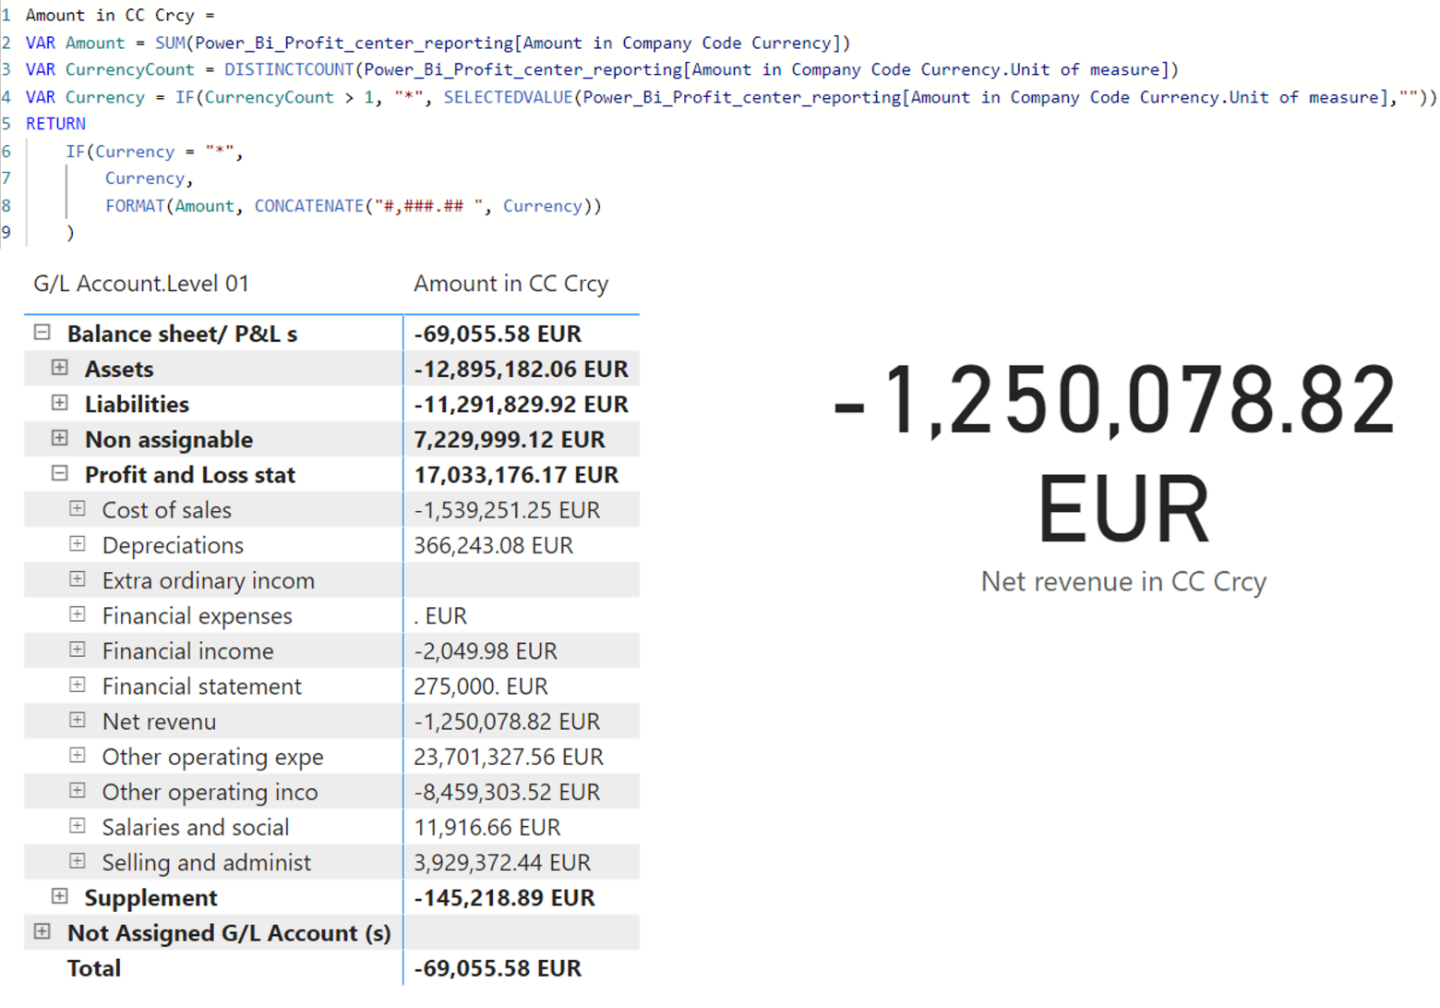Screen dimensions: 1440x1008
Task: Collapse the Balance sheet/ P&L s row
Action: click(42, 332)
